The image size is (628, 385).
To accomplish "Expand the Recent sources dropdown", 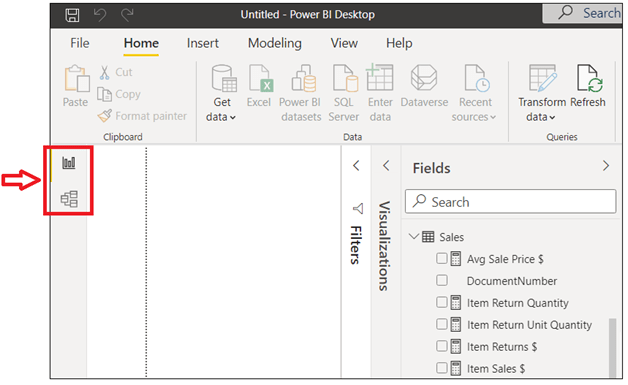I will click(x=475, y=93).
